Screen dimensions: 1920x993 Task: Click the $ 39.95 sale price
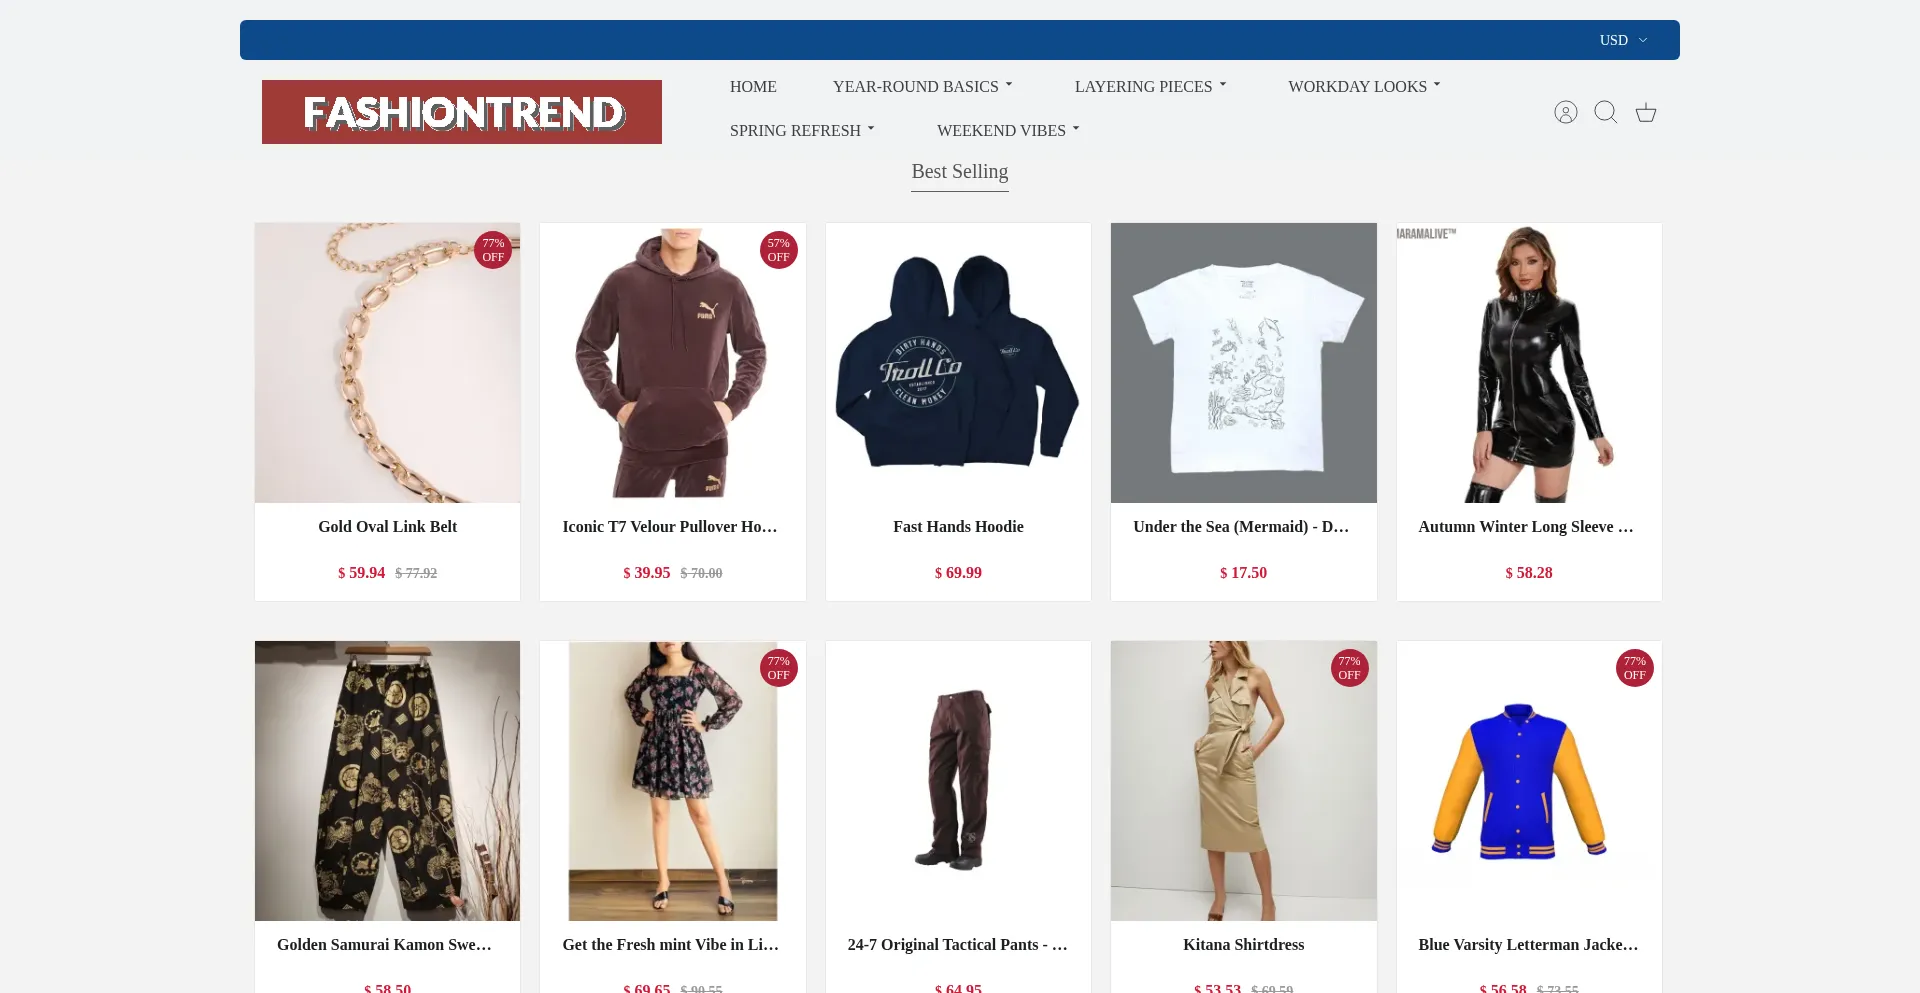[646, 572]
